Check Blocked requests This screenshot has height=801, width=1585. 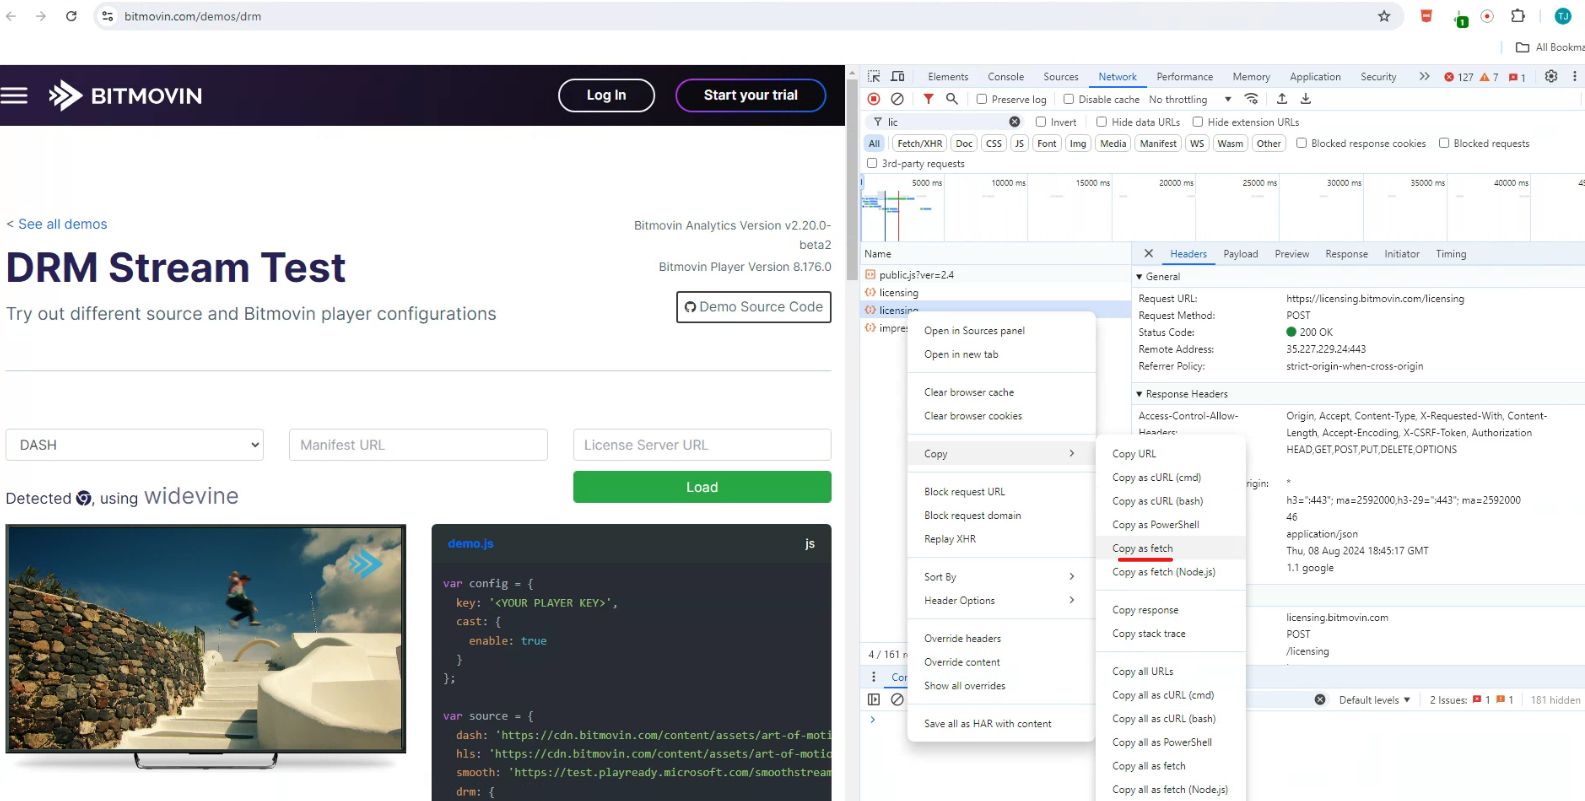click(x=1444, y=143)
